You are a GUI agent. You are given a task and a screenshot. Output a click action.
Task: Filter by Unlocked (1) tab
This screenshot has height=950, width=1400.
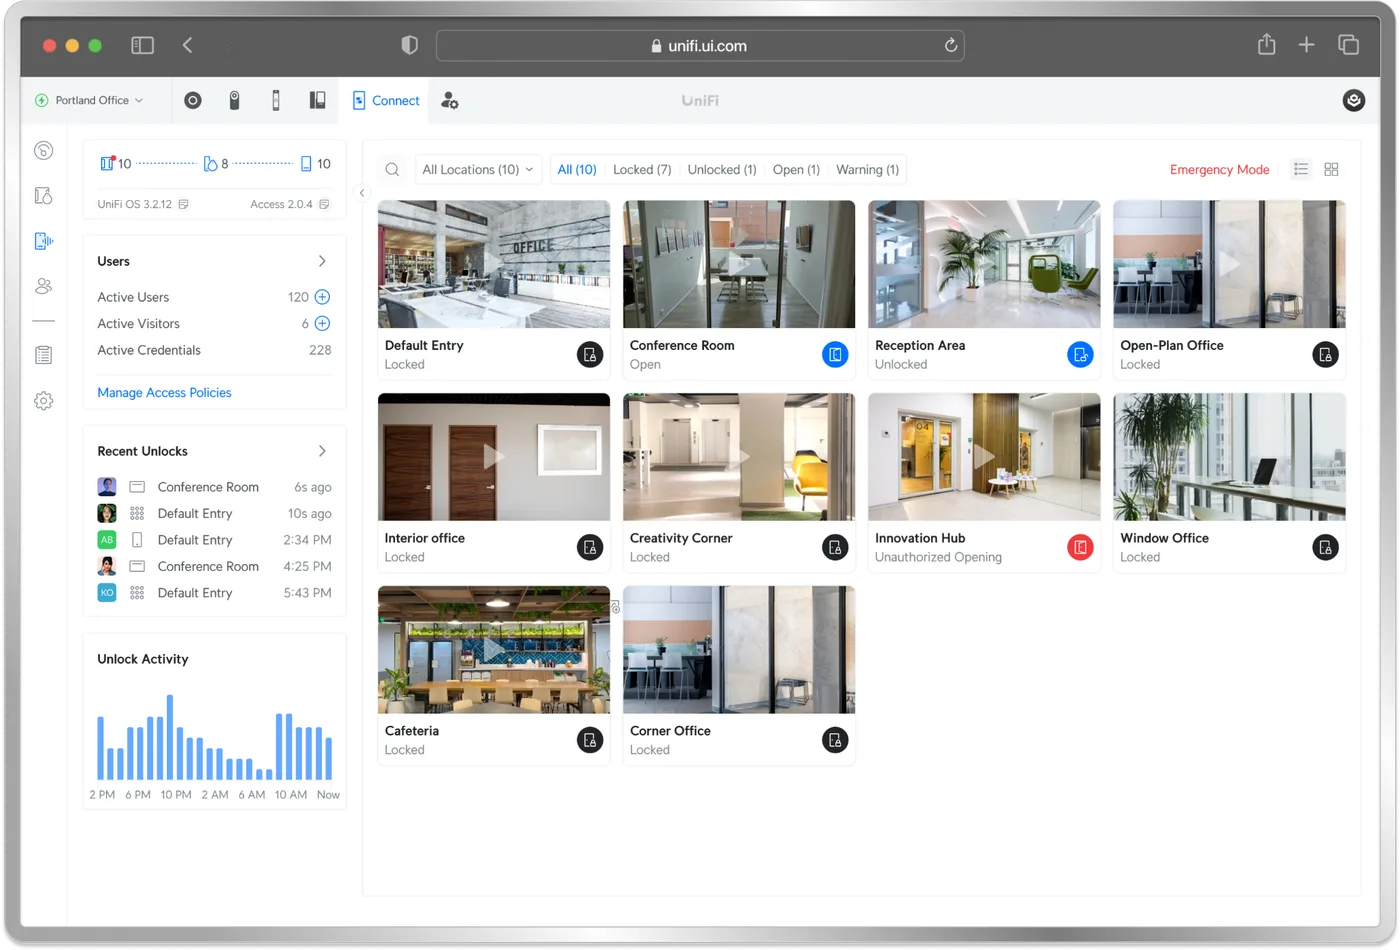pyautogui.click(x=722, y=170)
